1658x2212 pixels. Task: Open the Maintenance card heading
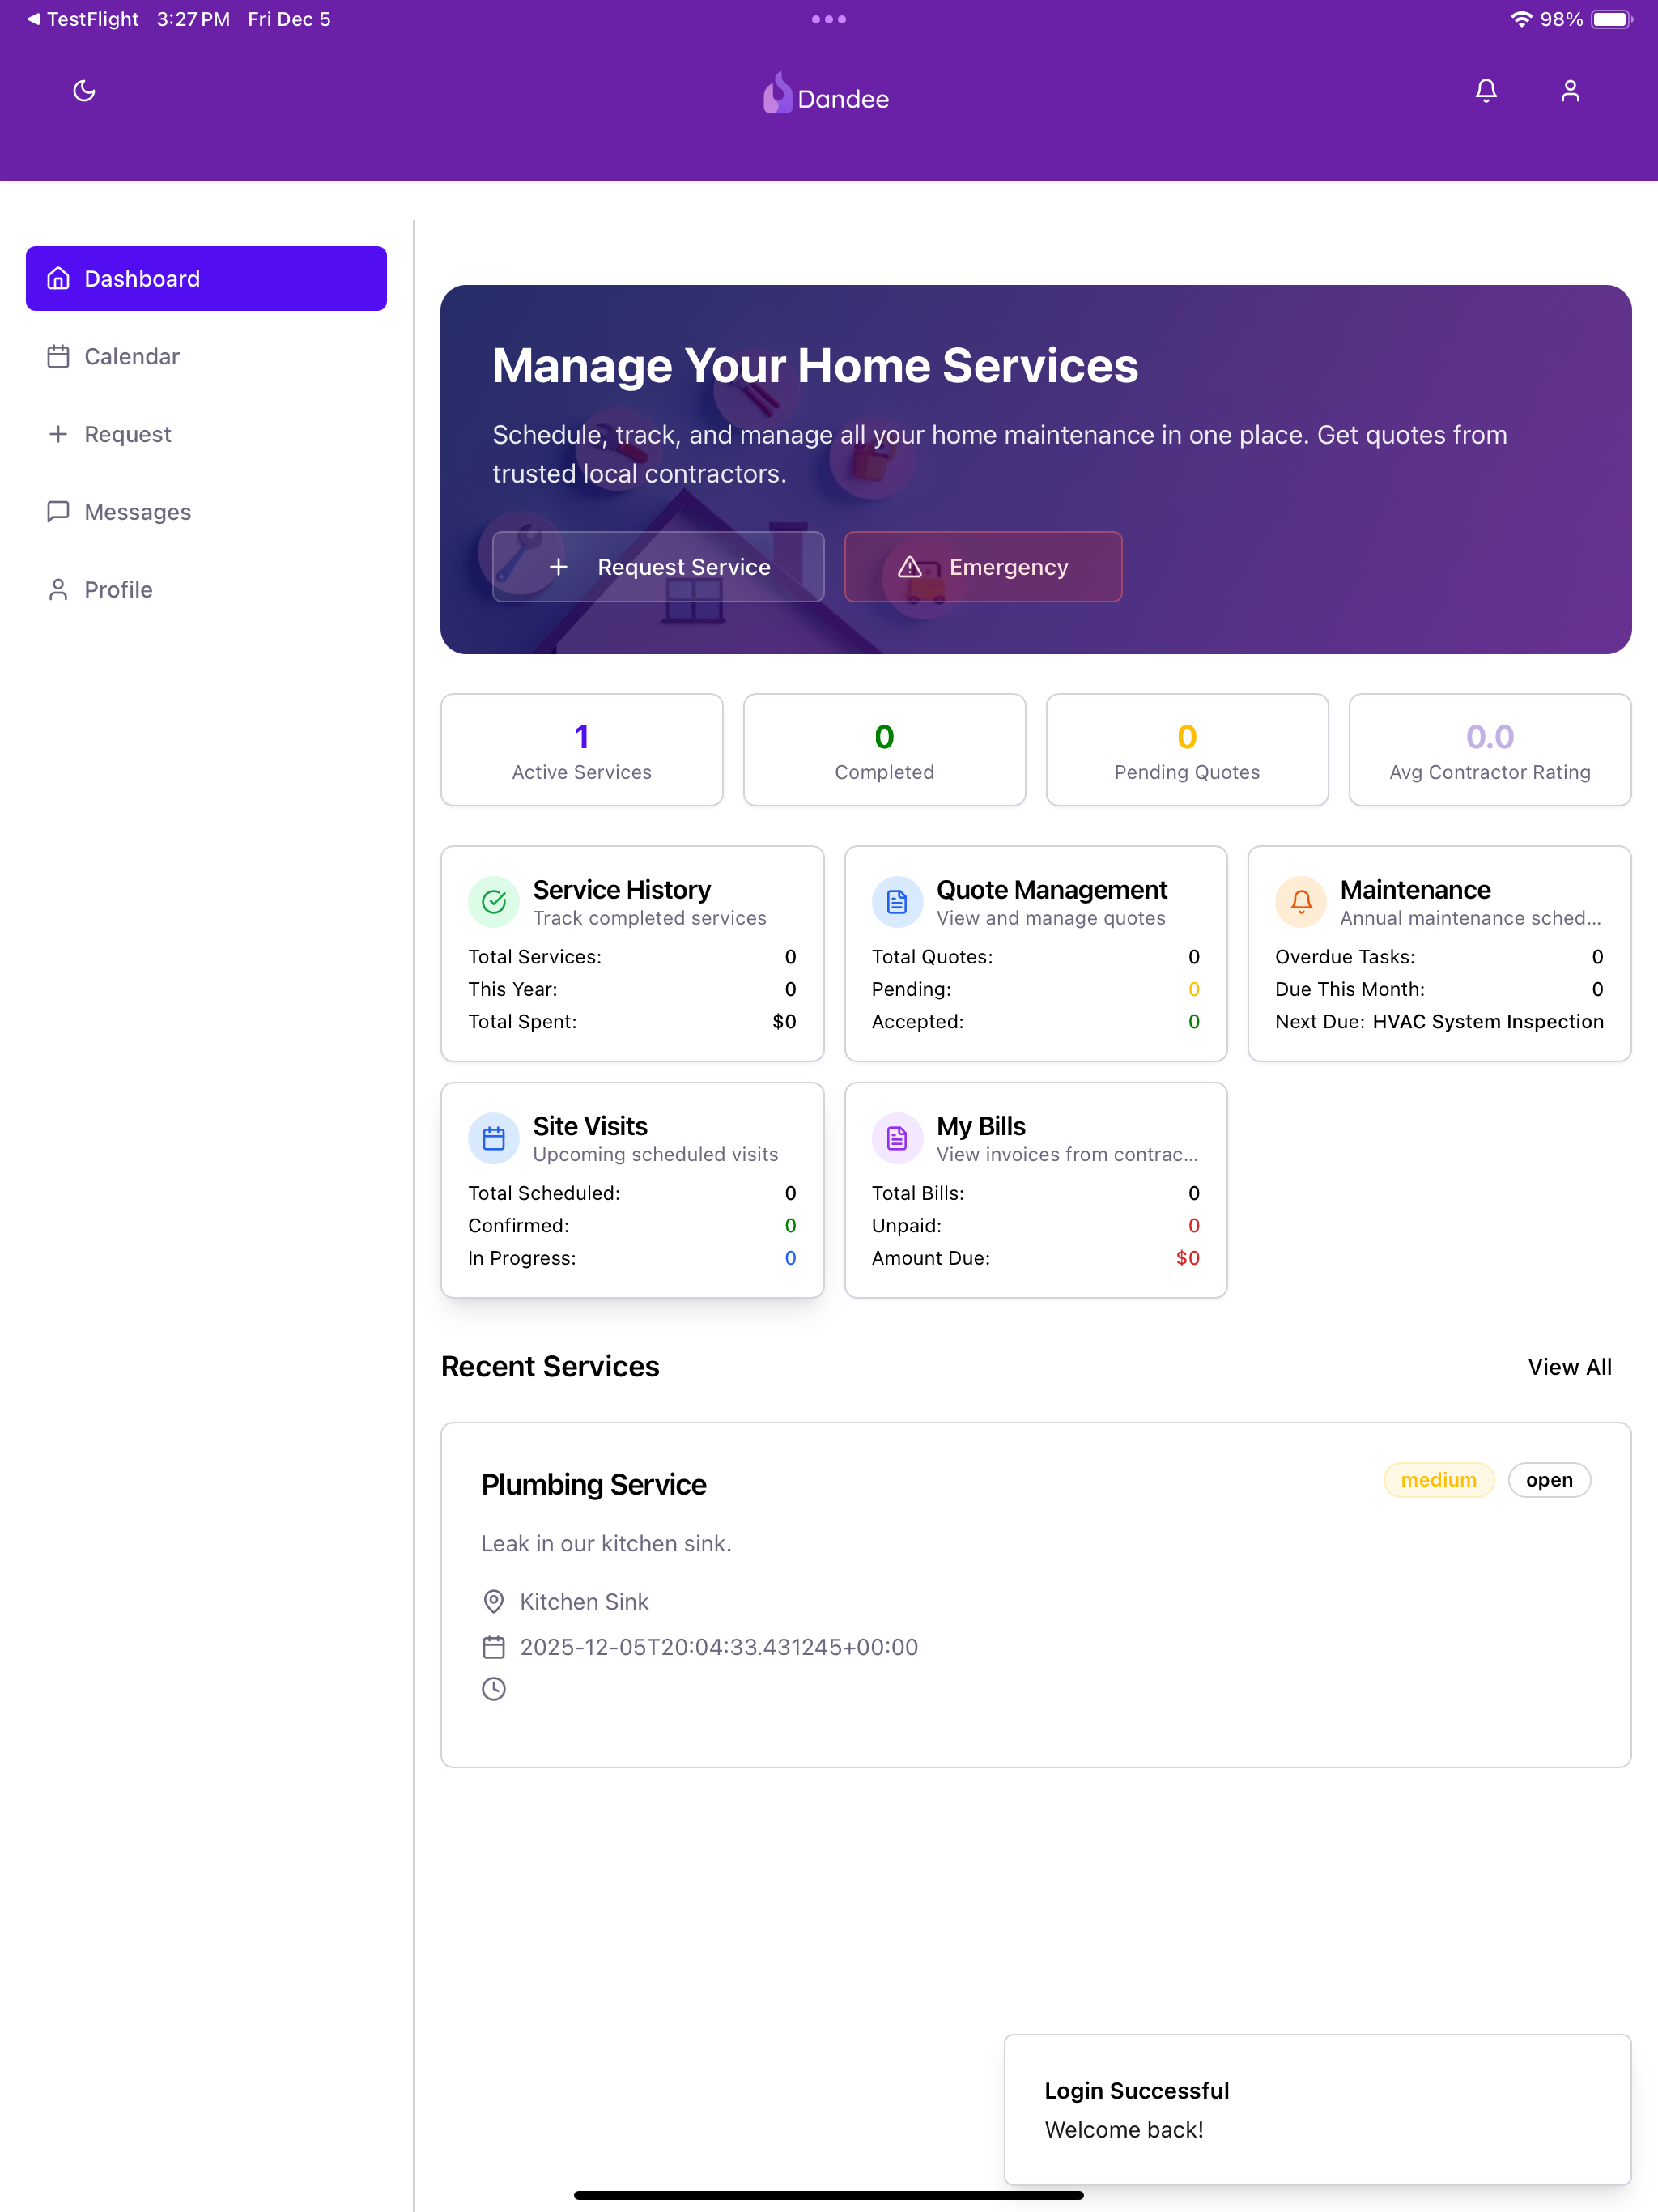[1415, 890]
